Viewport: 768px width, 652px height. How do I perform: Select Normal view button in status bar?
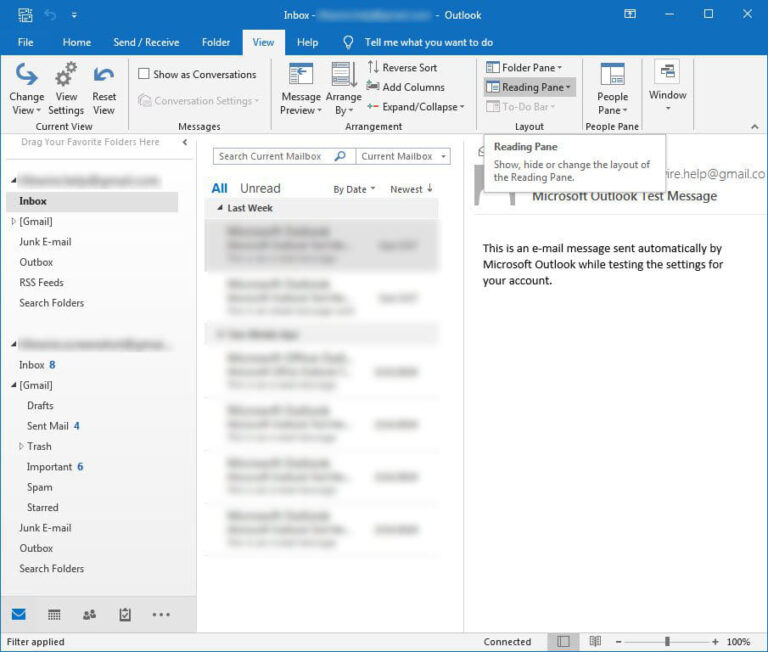563,641
